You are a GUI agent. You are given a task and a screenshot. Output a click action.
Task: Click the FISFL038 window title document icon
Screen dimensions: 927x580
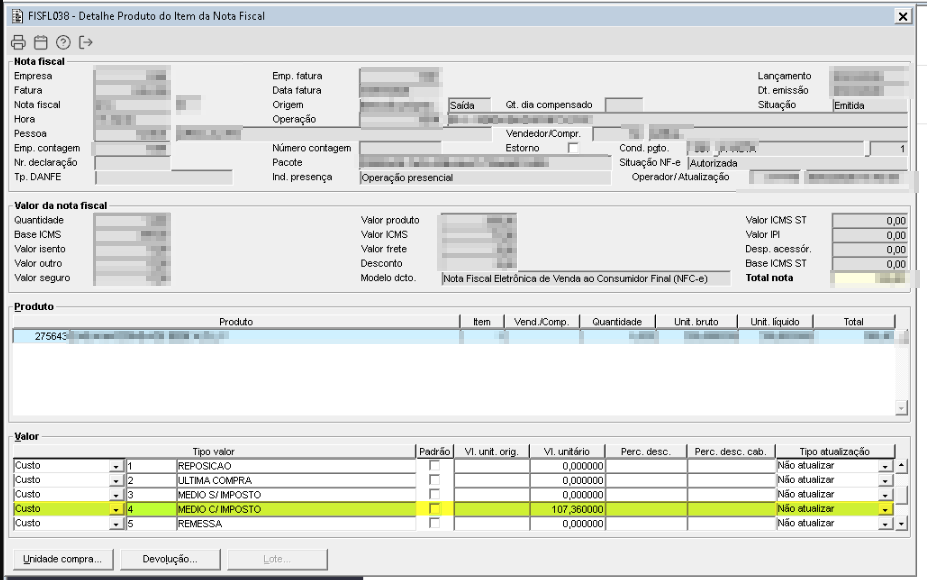18,16
